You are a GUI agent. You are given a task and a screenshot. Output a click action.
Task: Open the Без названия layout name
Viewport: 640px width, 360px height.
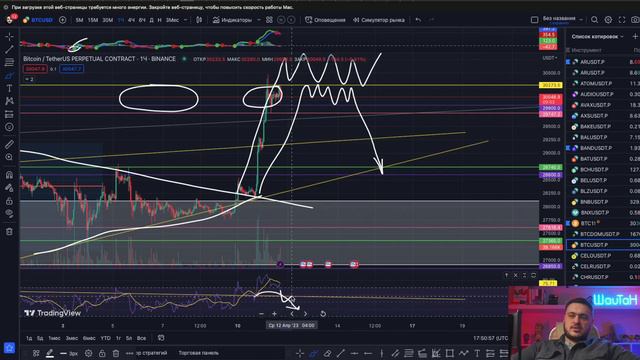pyautogui.click(x=559, y=19)
